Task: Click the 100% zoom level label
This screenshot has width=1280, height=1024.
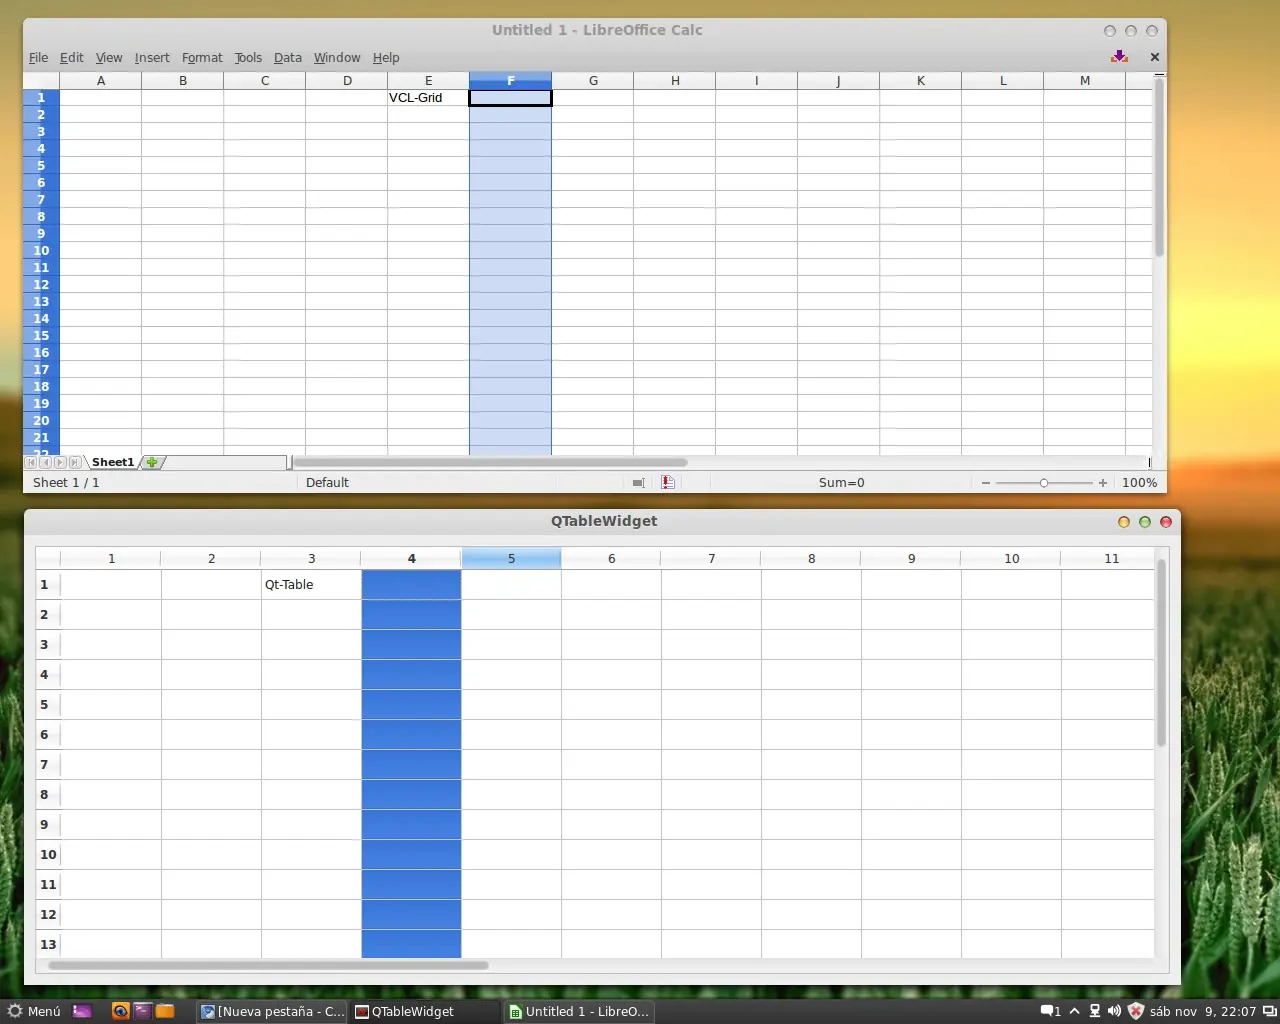Action: pyautogui.click(x=1139, y=482)
